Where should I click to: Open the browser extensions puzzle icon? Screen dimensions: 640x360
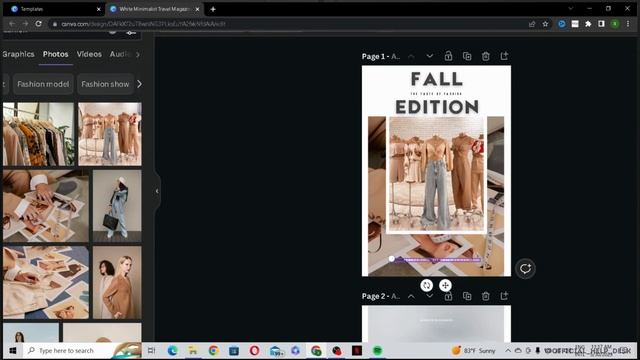[588, 24]
